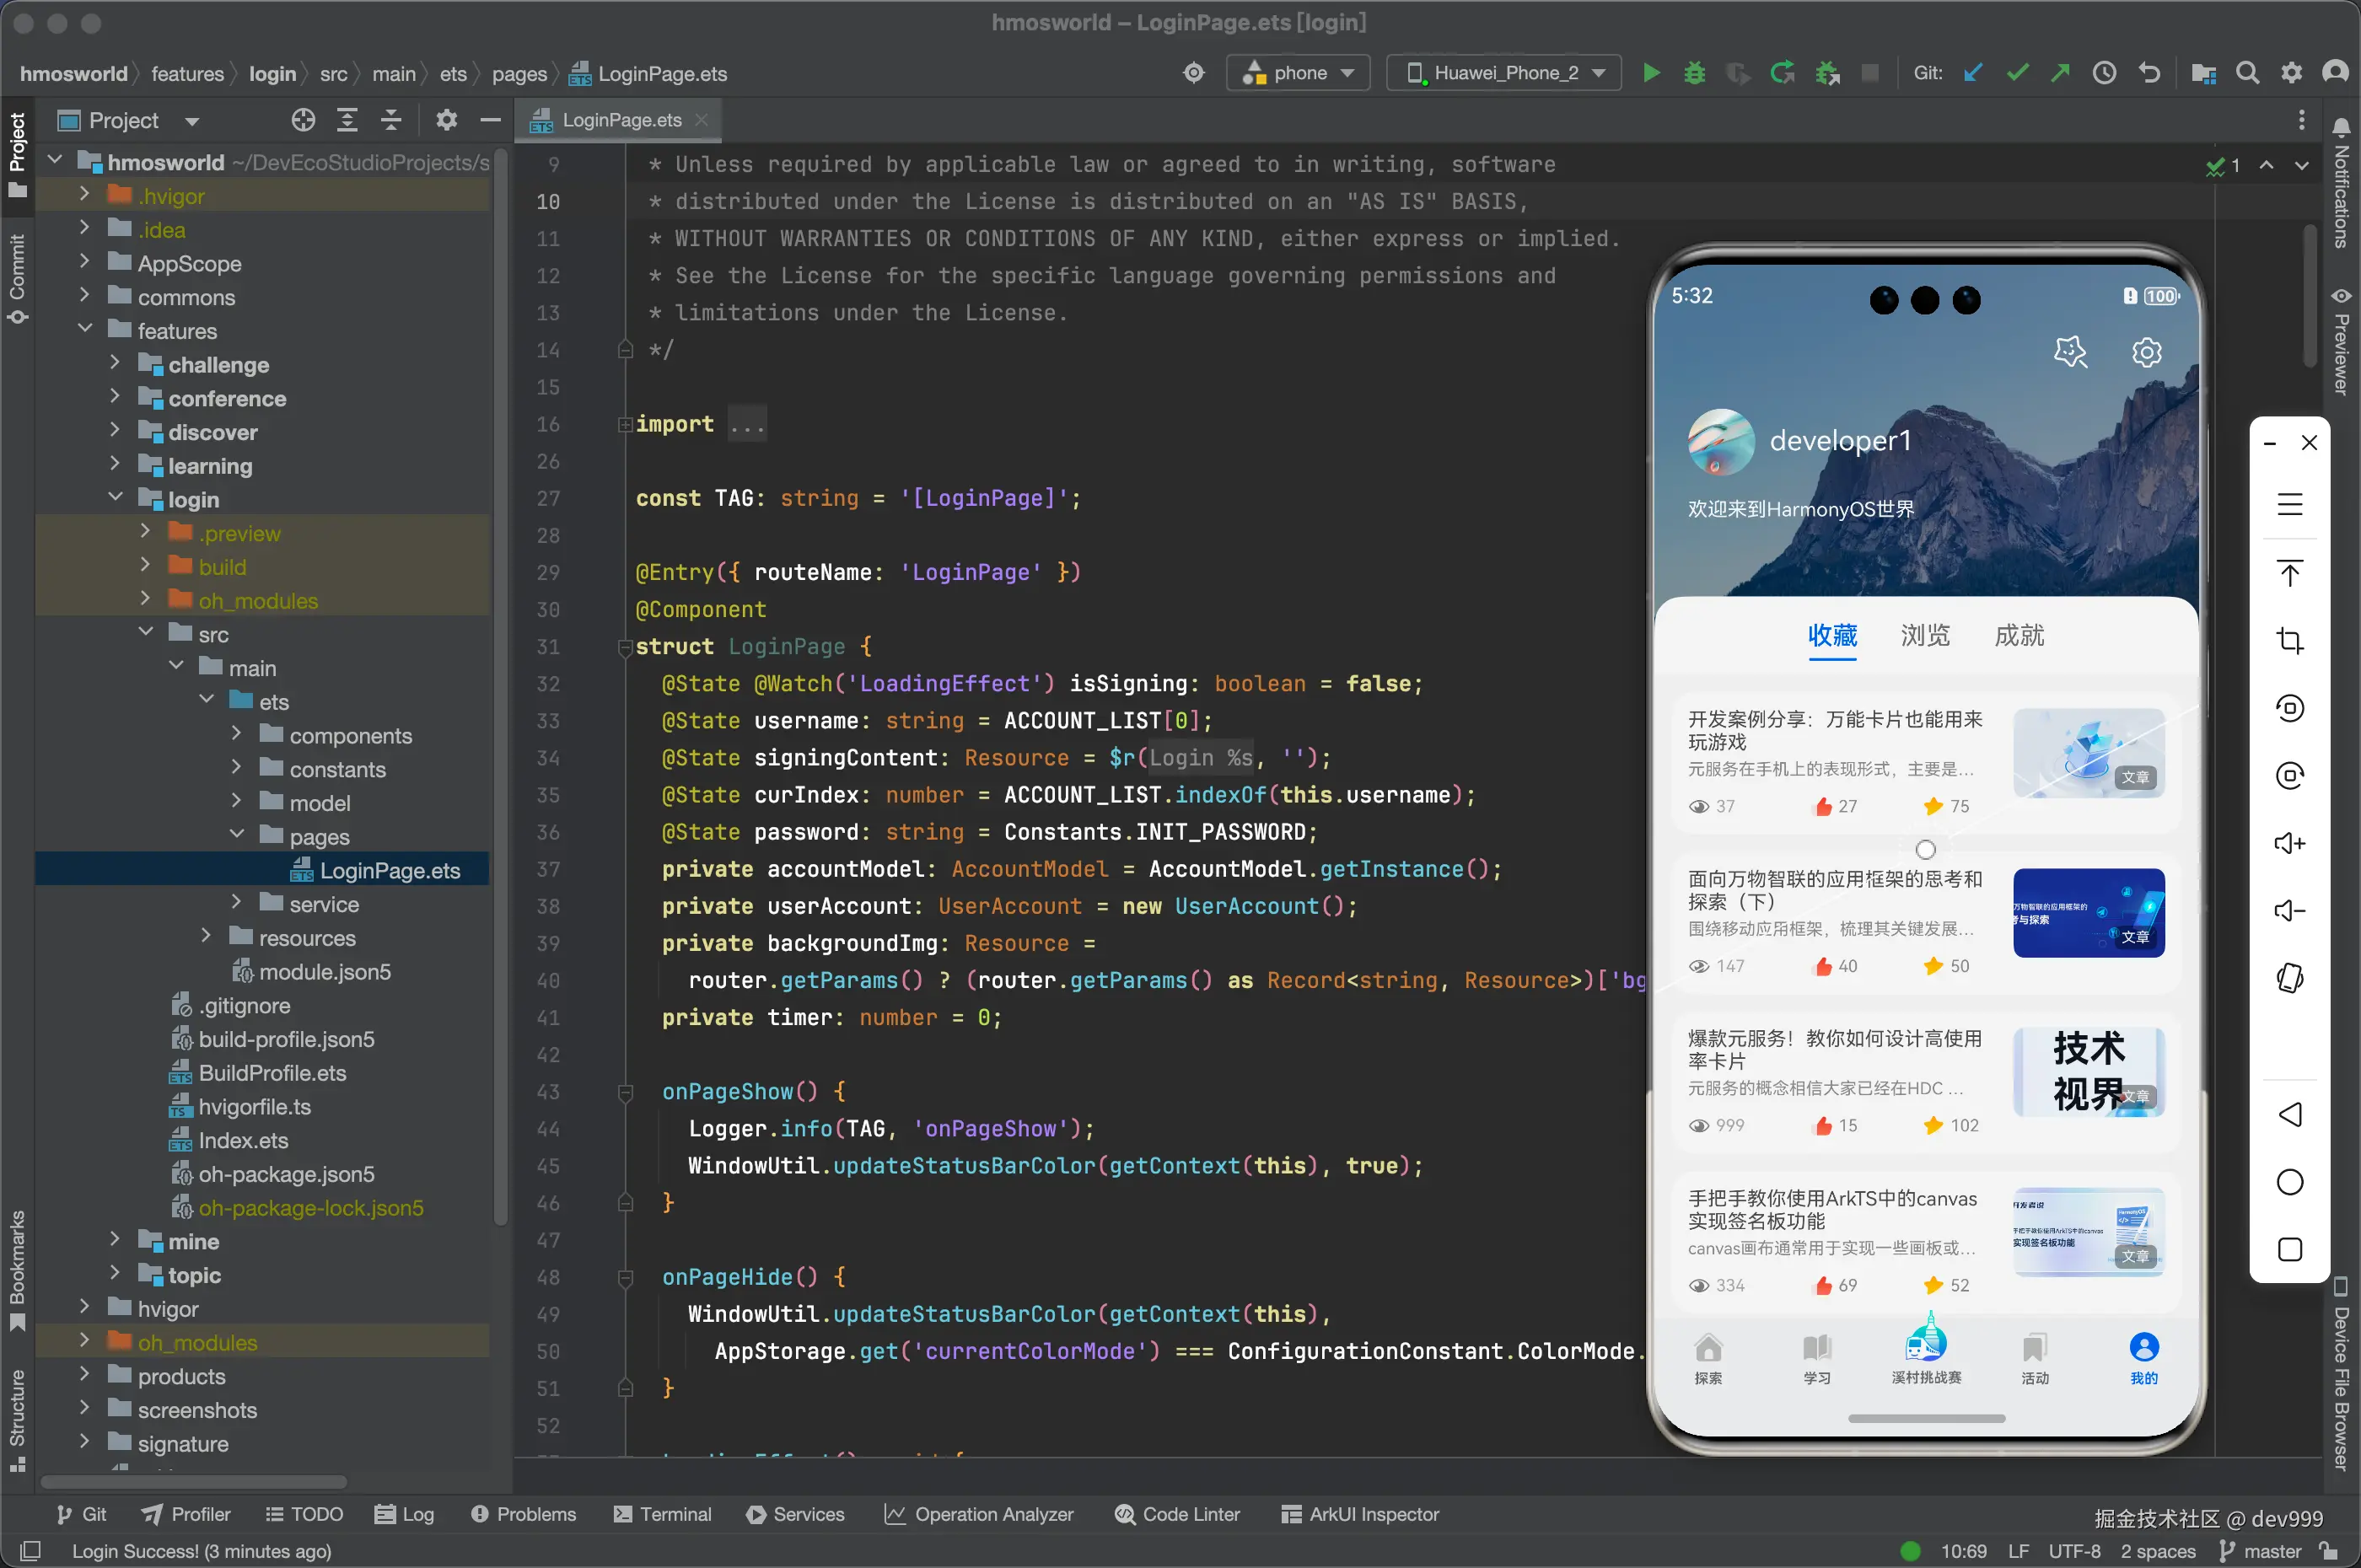Toggle the Bookmarks tool window

(x=17, y=1267)
